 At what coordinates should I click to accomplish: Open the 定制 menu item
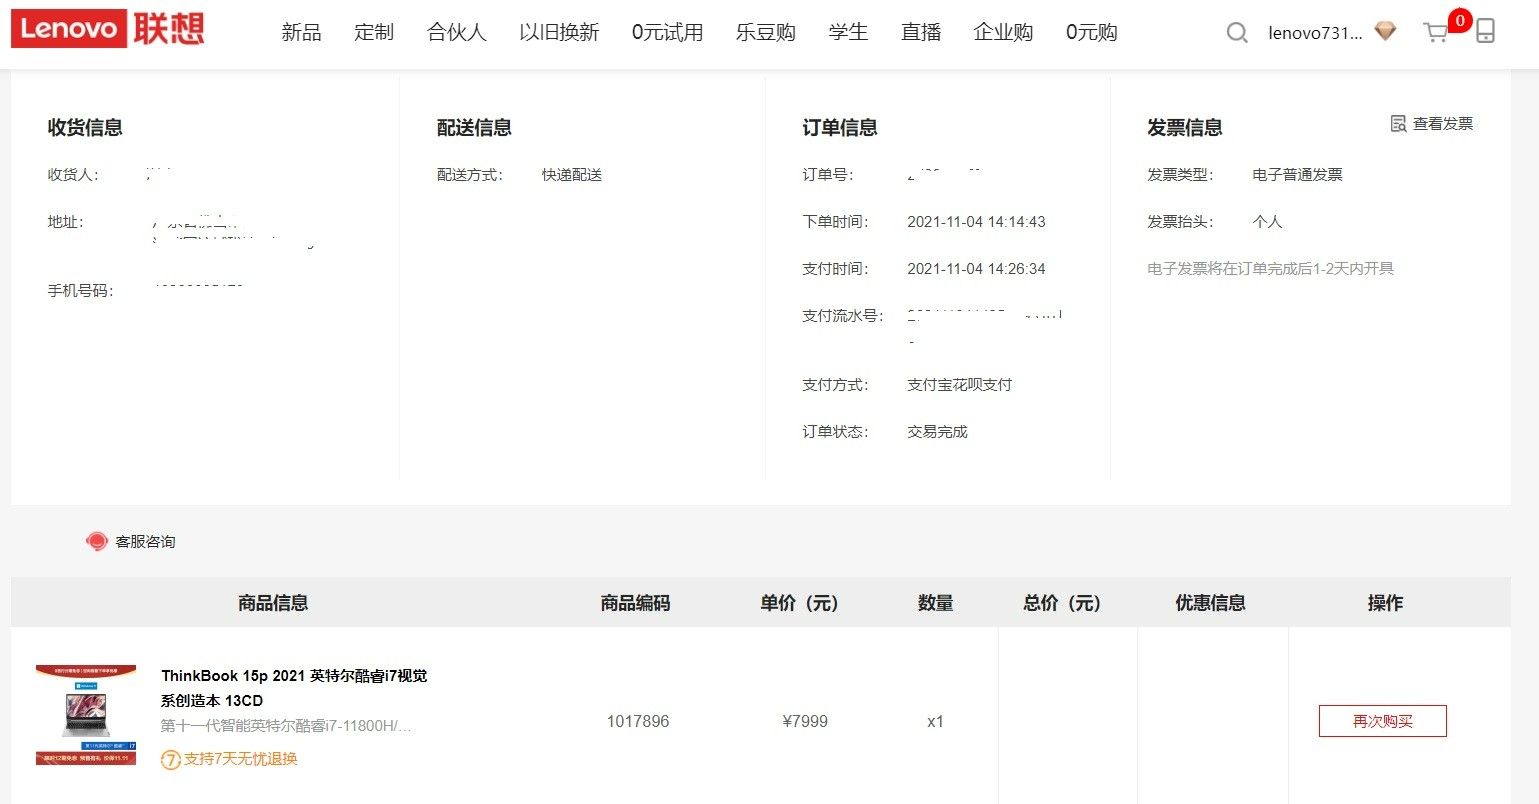[374, 32]
